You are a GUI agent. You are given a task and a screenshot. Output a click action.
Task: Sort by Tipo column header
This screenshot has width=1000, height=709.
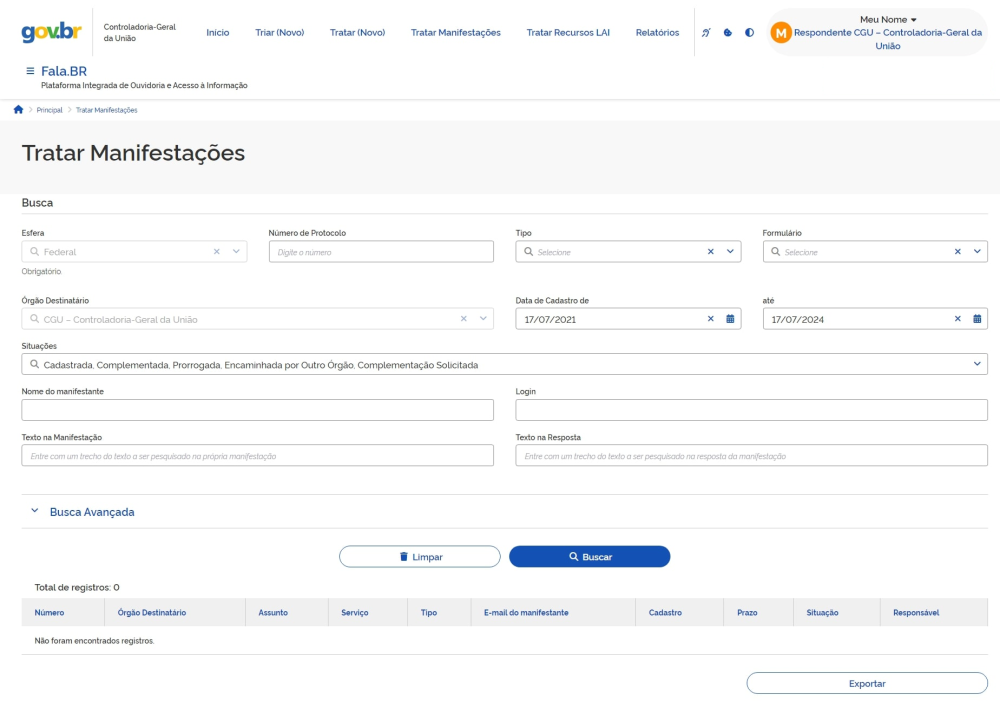tap(429, 613)
